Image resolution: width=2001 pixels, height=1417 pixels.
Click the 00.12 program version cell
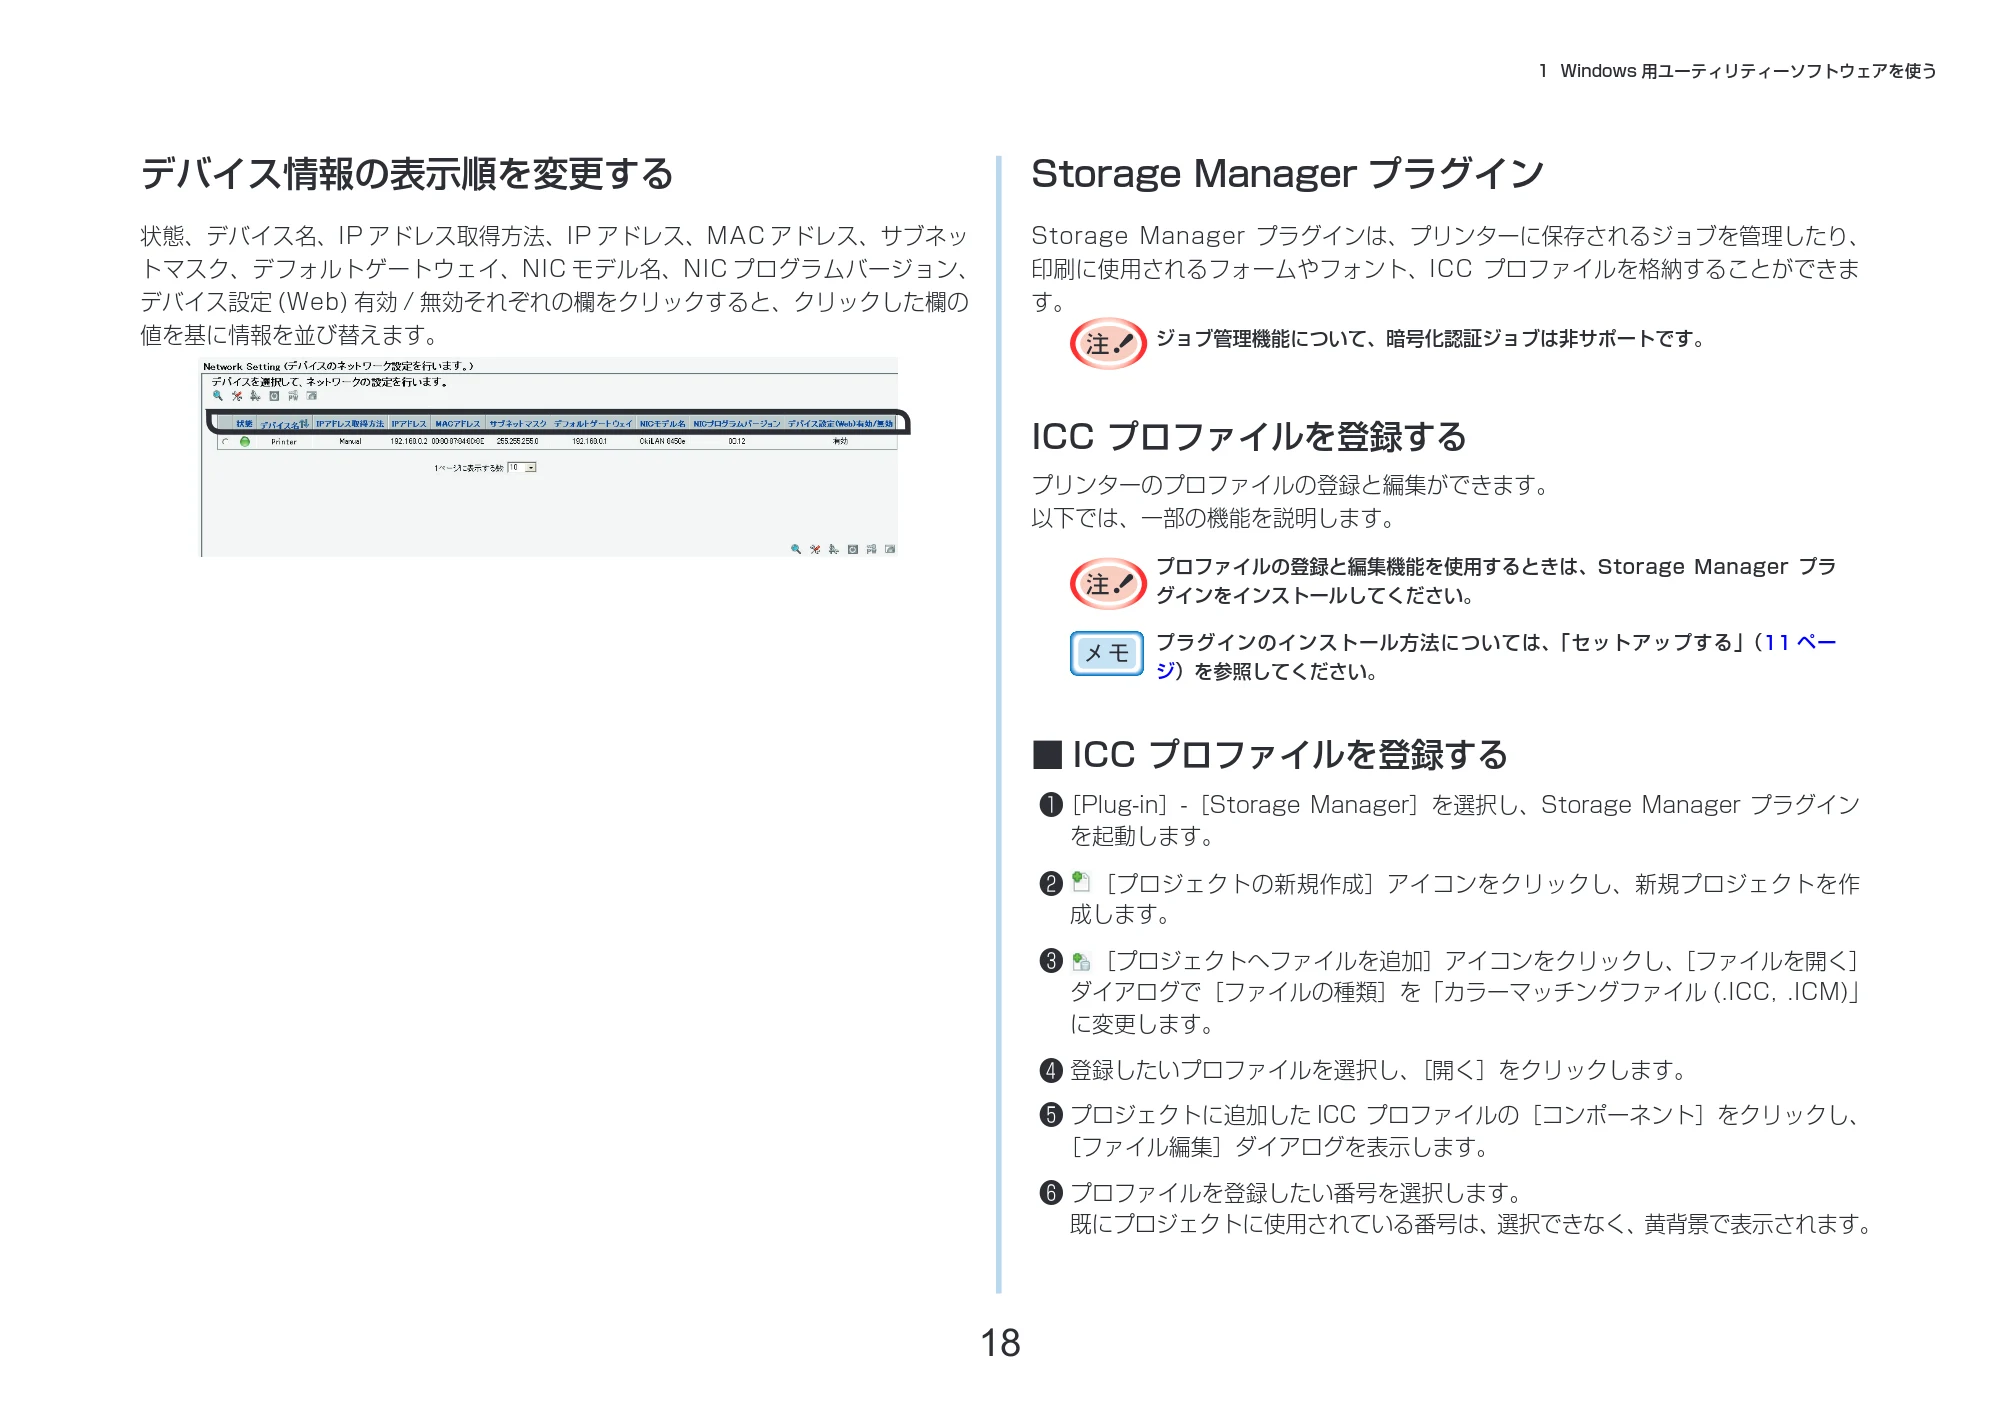[x=737, y=441]
